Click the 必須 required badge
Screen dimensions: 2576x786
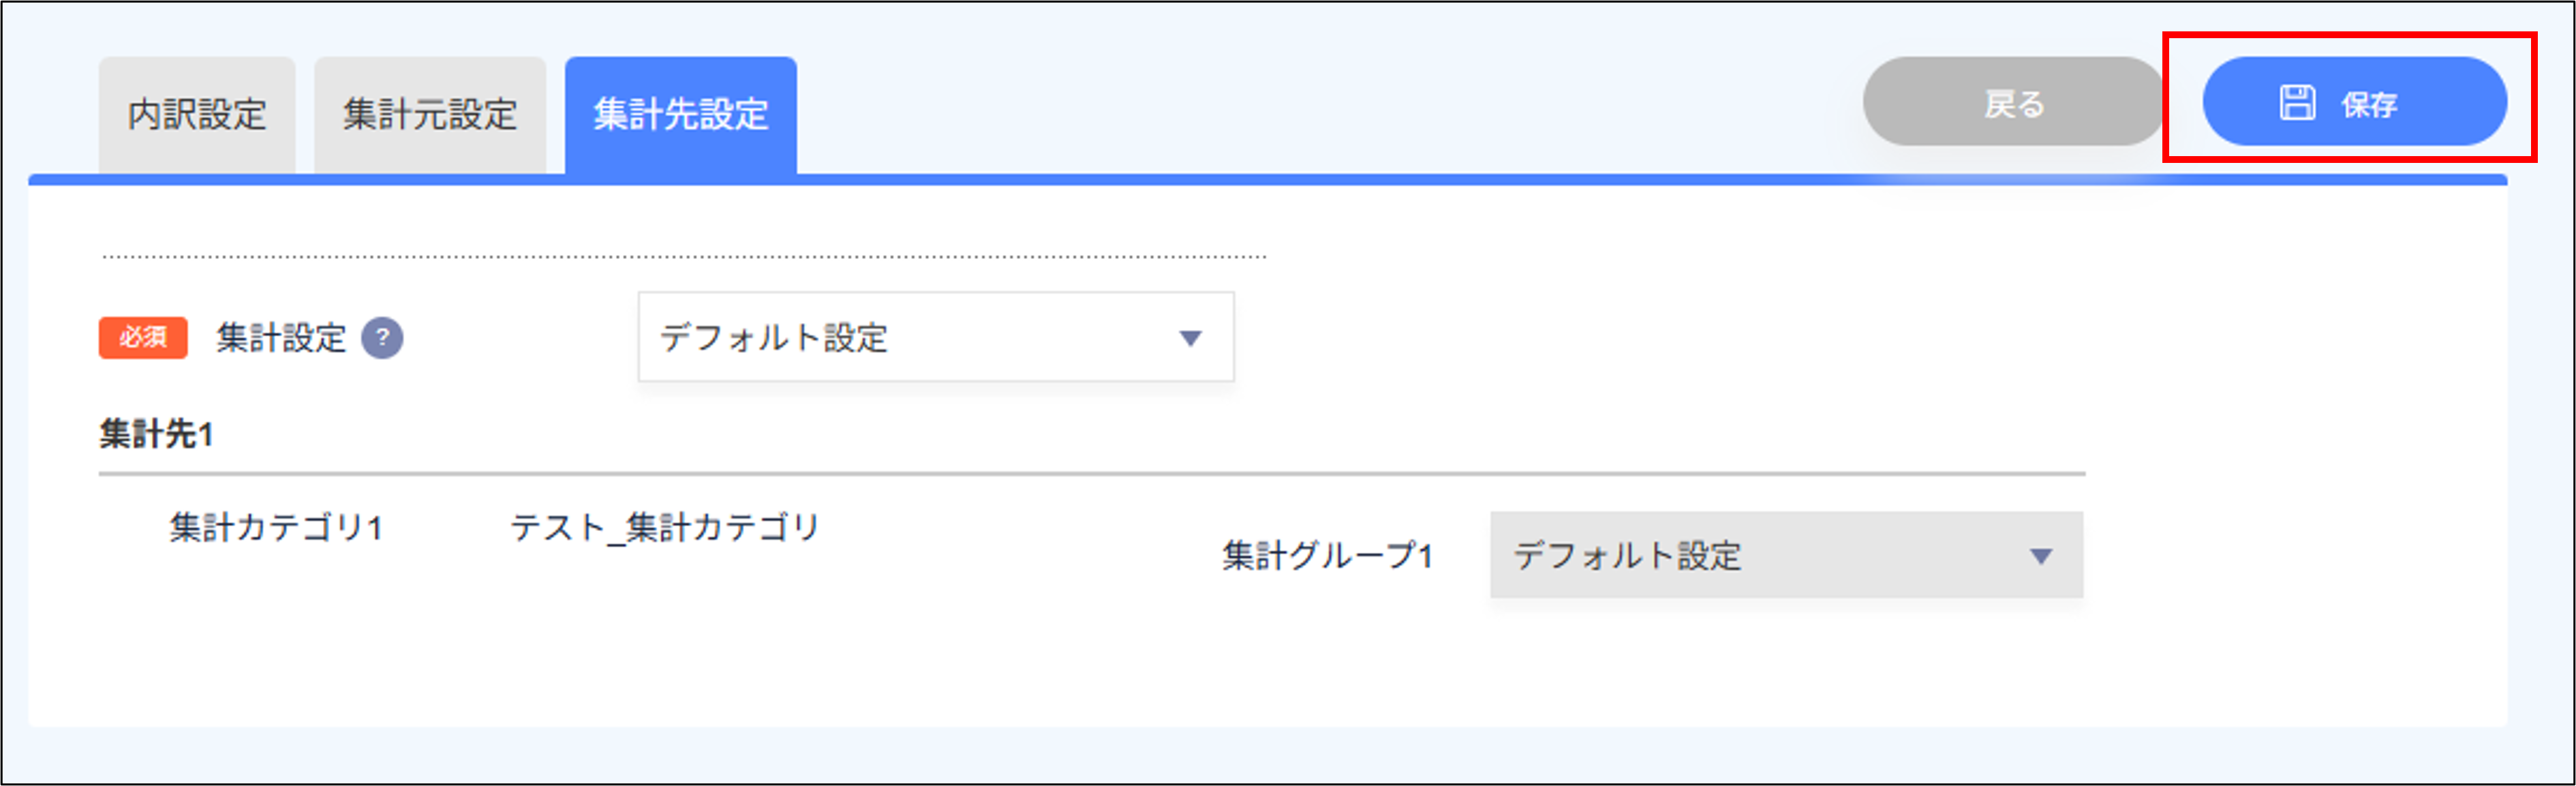tap(143, 339)
